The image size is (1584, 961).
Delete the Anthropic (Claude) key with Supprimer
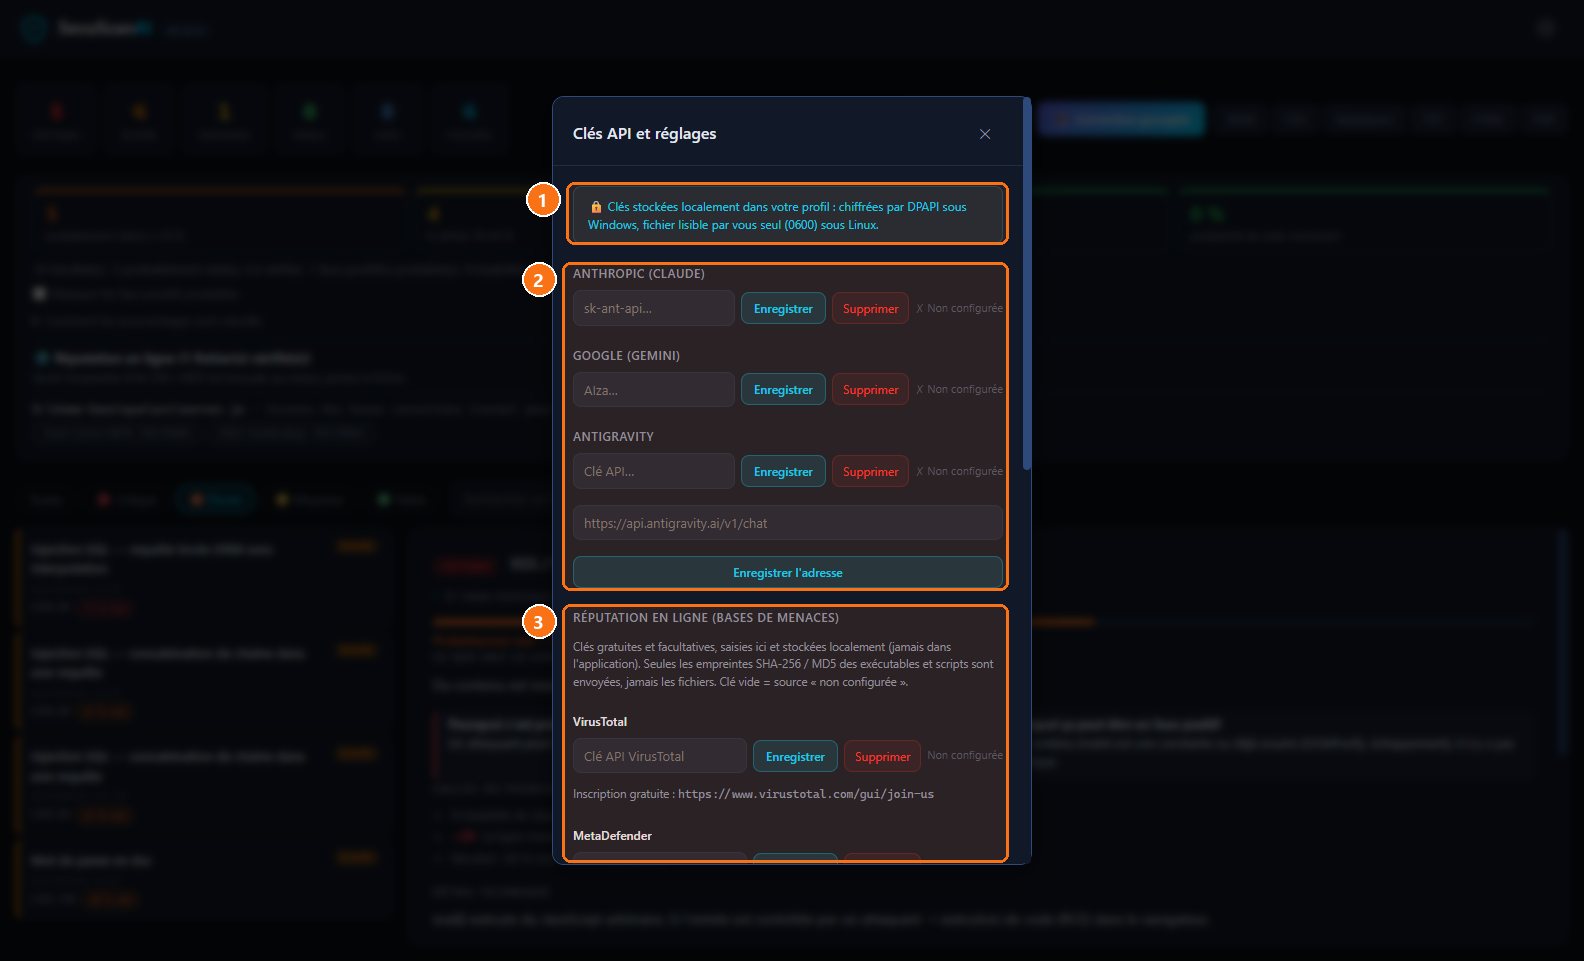tap(870, 308)
